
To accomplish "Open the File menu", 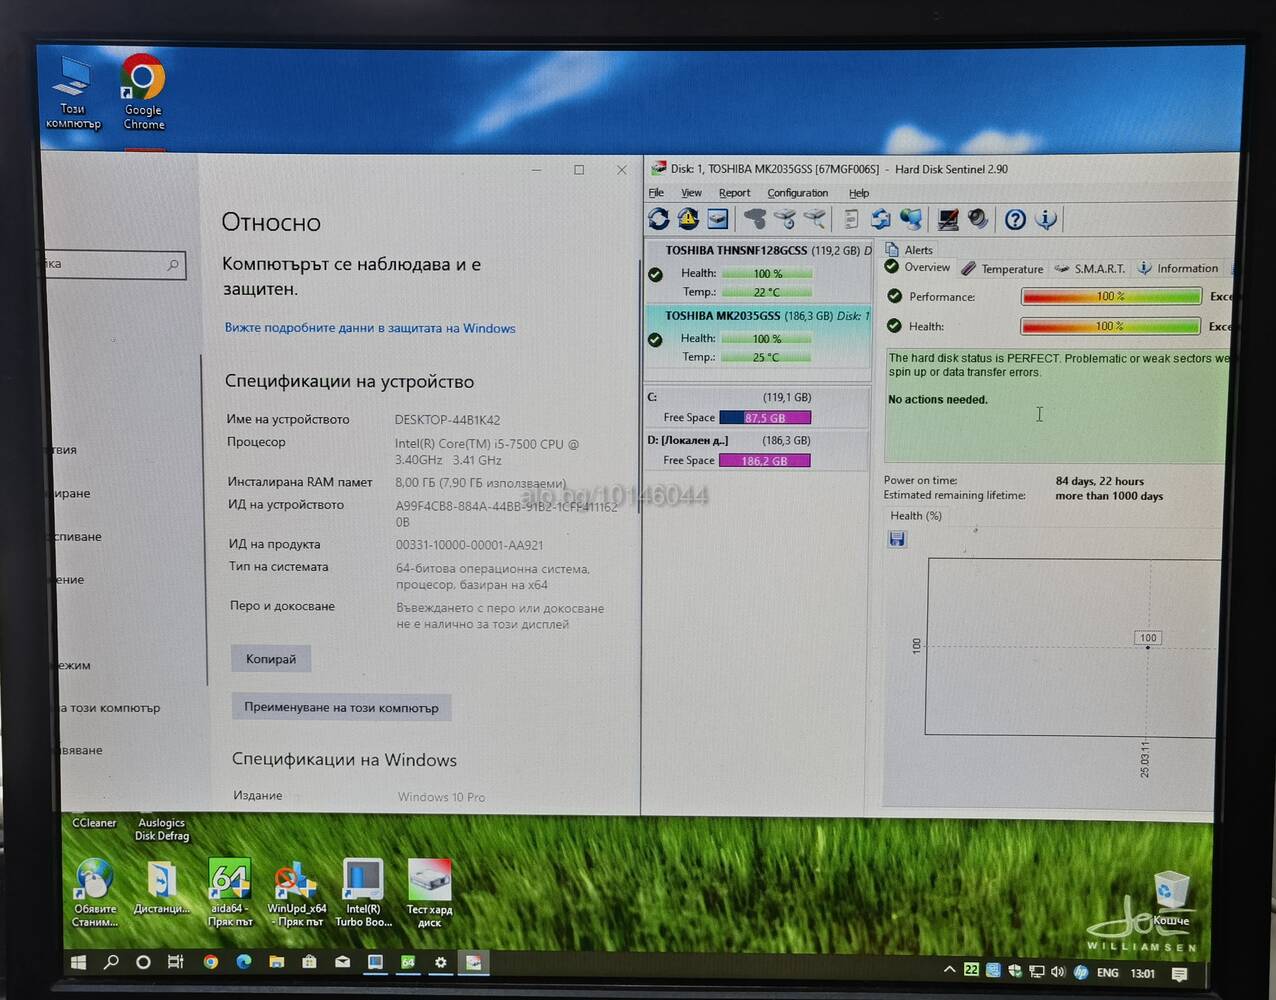I will [656, 193].
